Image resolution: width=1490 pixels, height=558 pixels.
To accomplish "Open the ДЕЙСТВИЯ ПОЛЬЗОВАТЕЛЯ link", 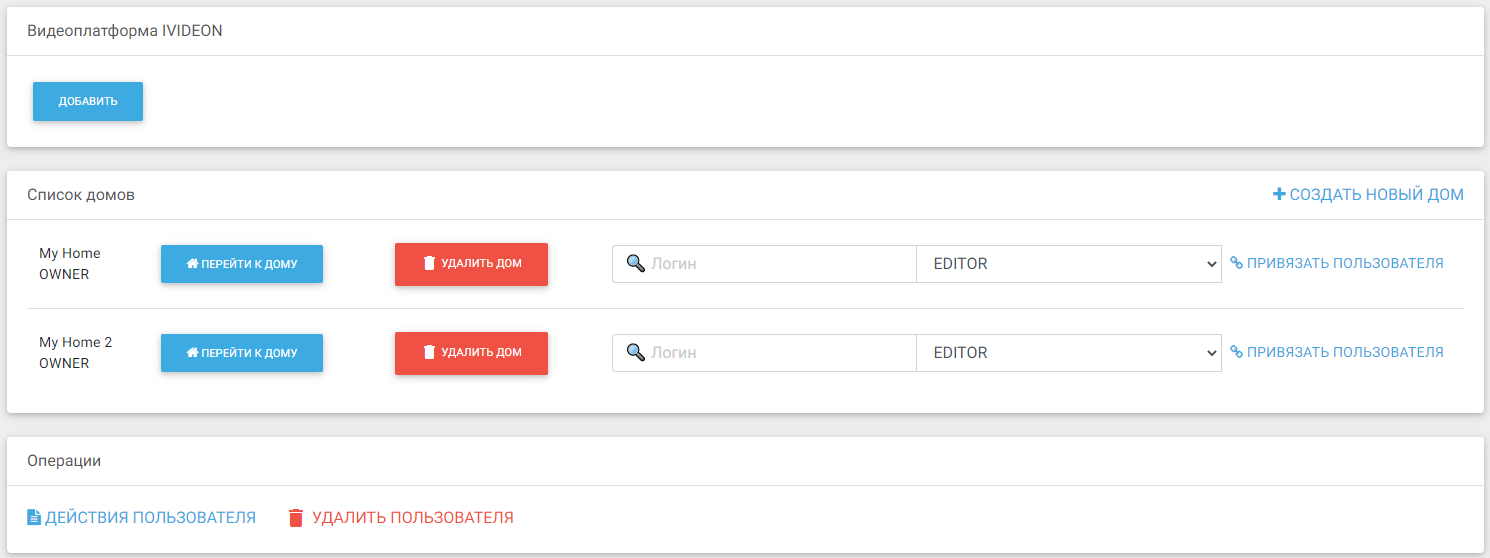I will coord(150,518).
